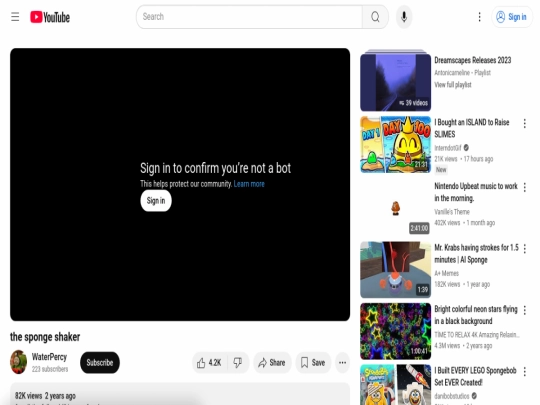Click InterndotGif channel name
Image resolution: width=540 pixels, height=405 pixels.
pos(448,148)
